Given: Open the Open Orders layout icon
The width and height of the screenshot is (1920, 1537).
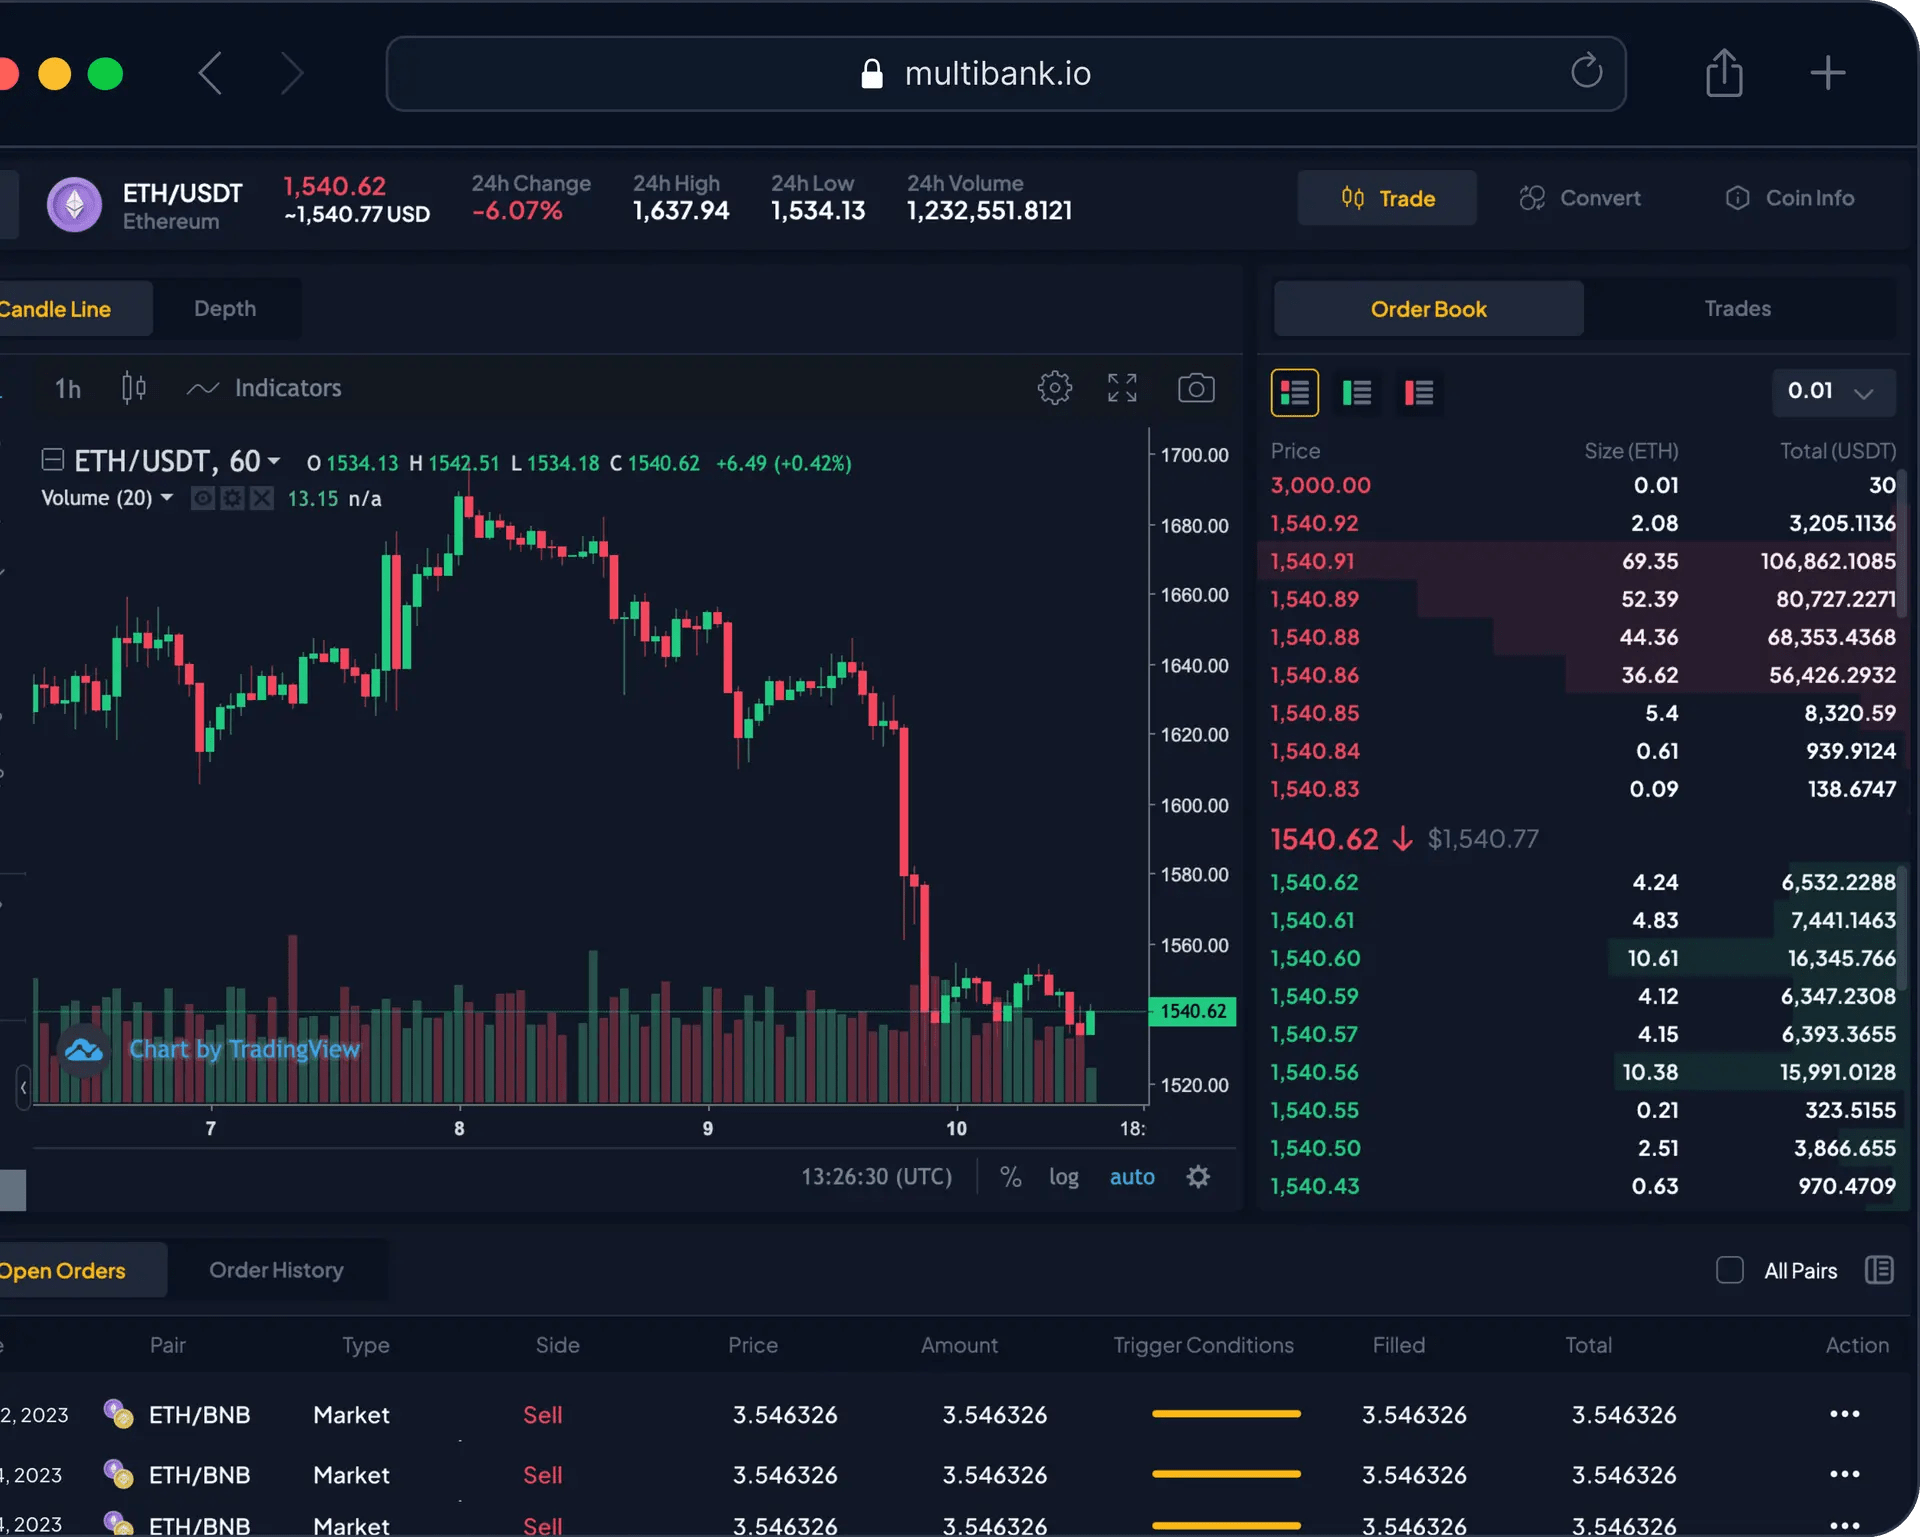Looking at the screenshot, I should point(1879,1270).
